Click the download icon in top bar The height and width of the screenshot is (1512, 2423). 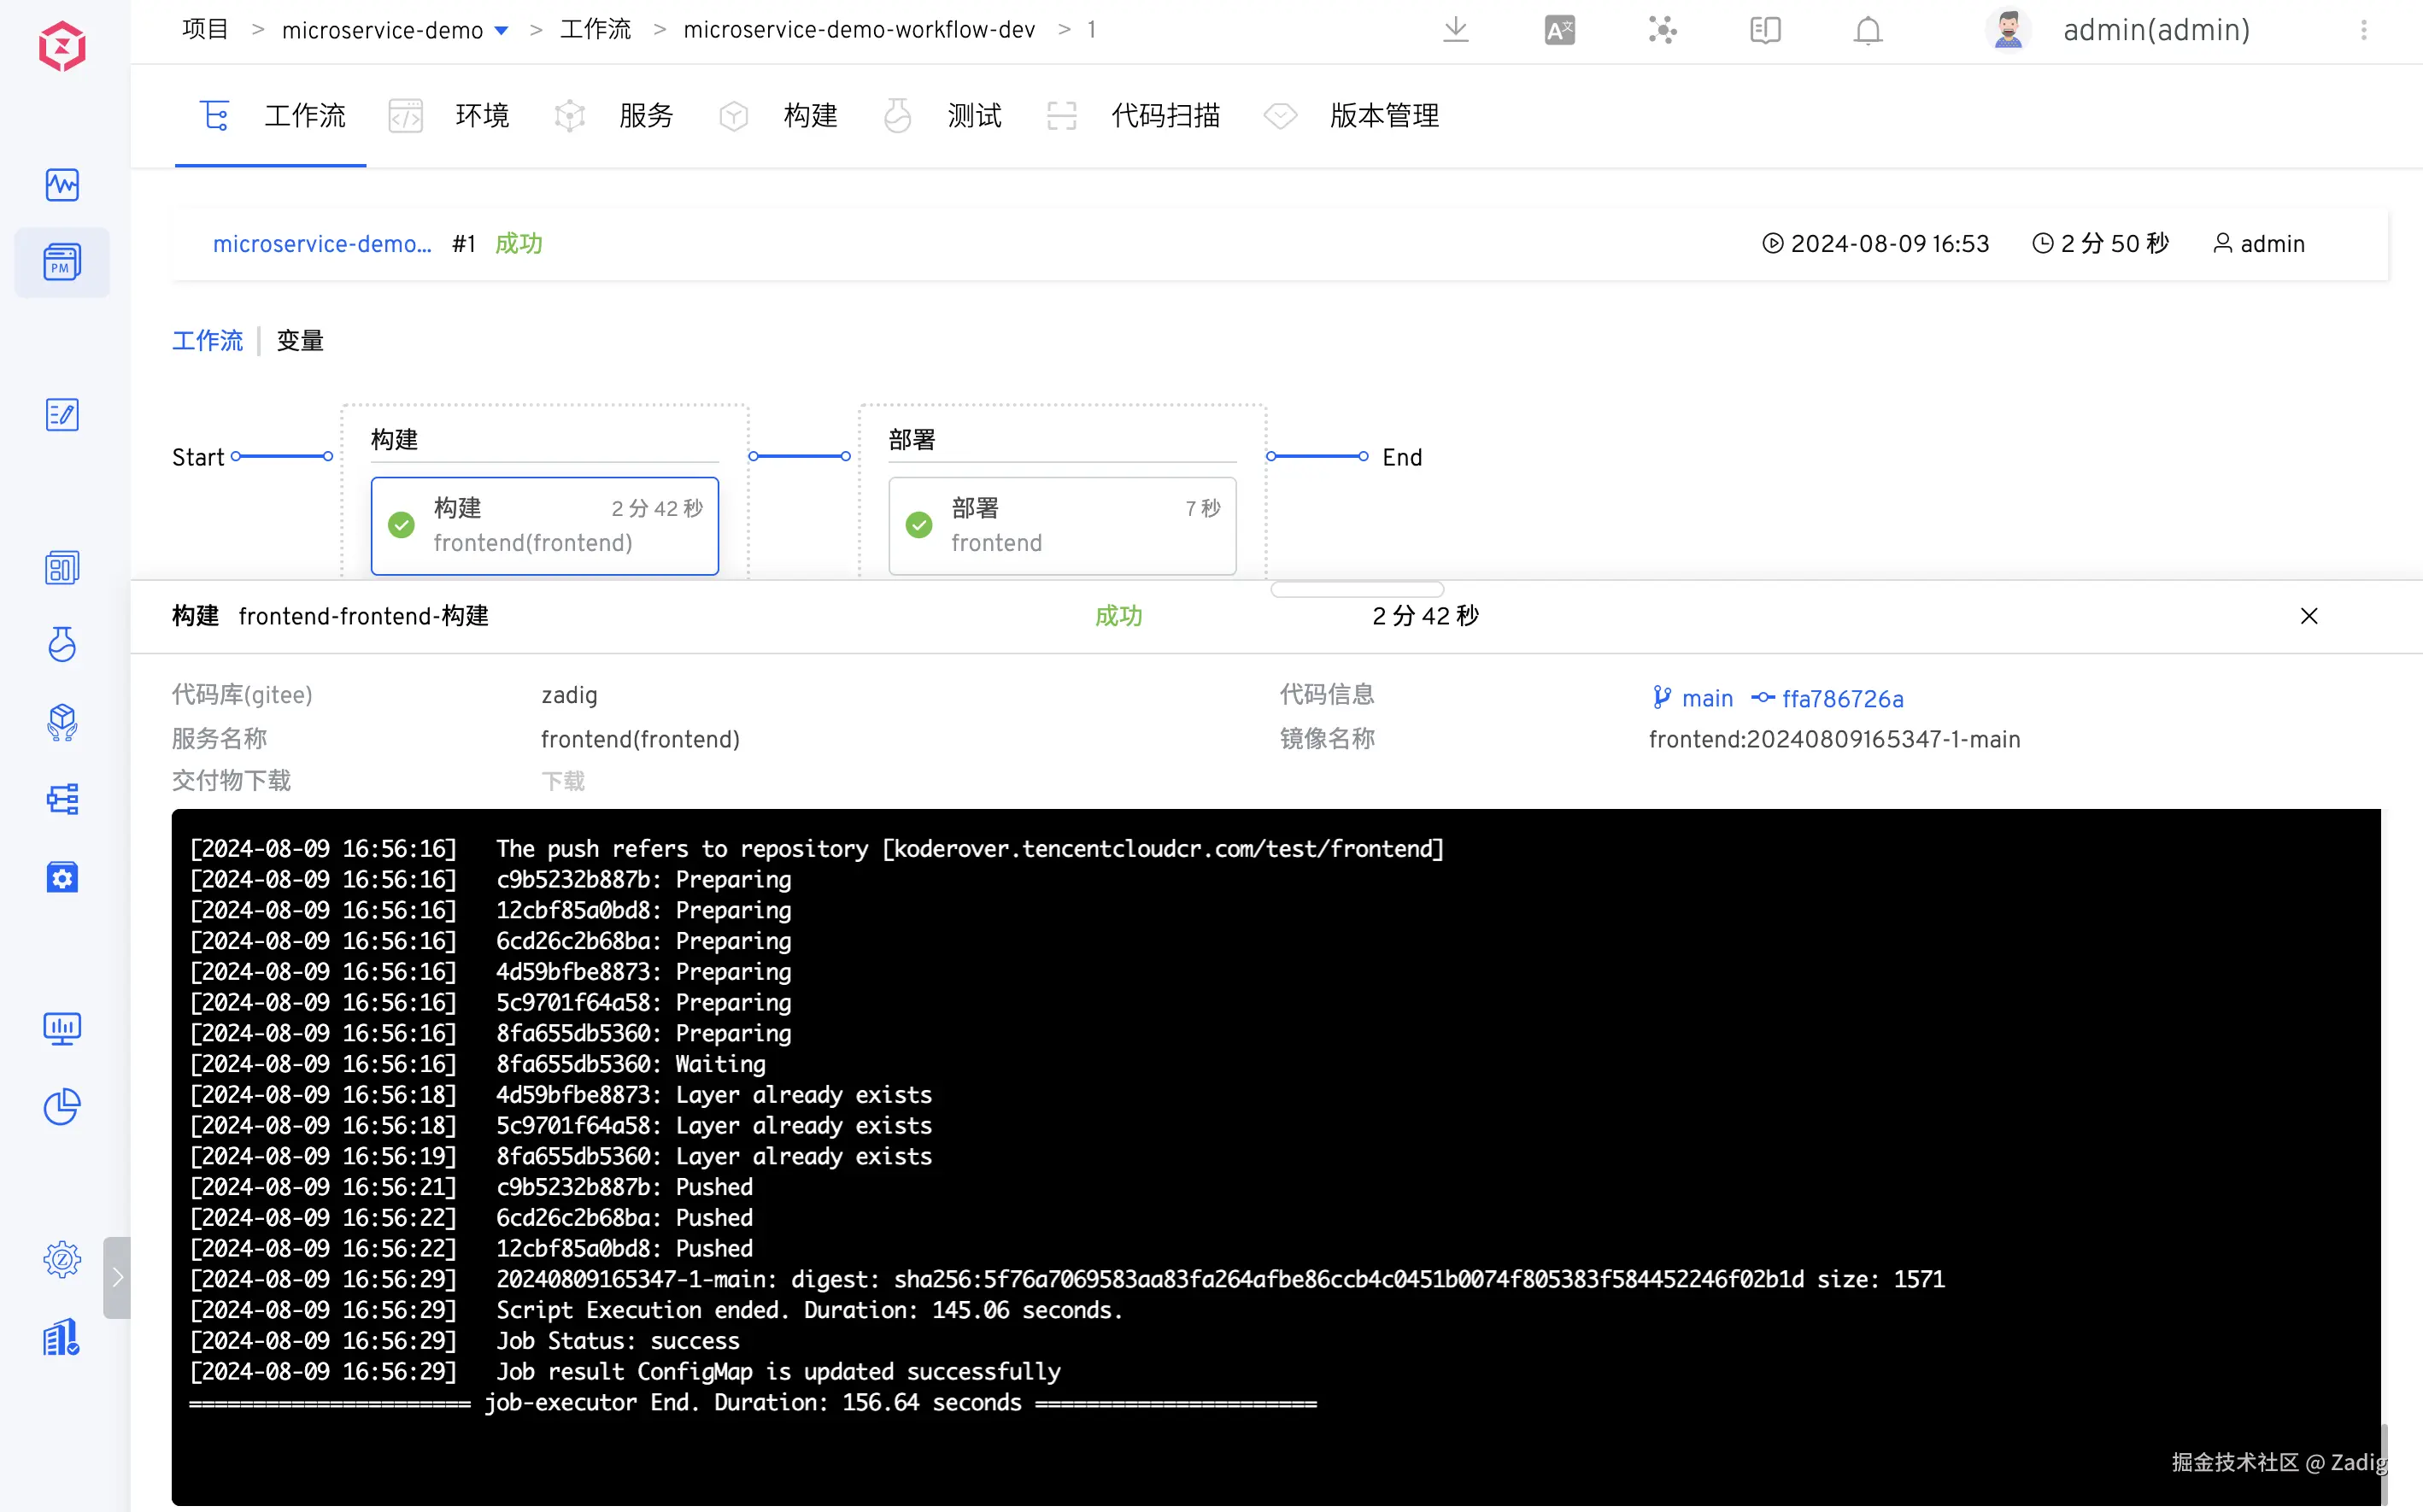pos(1456,30)
